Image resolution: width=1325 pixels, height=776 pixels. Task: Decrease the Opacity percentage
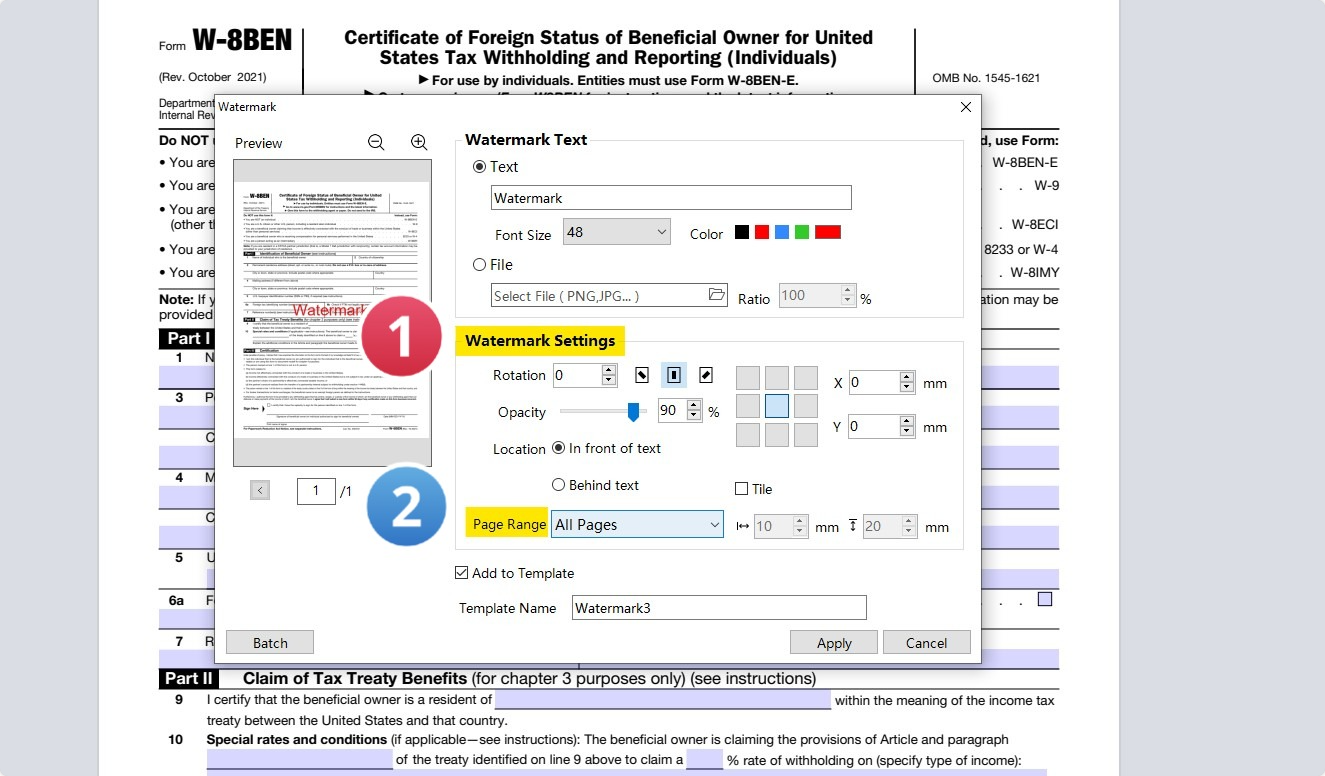click(x=696, y=417)
